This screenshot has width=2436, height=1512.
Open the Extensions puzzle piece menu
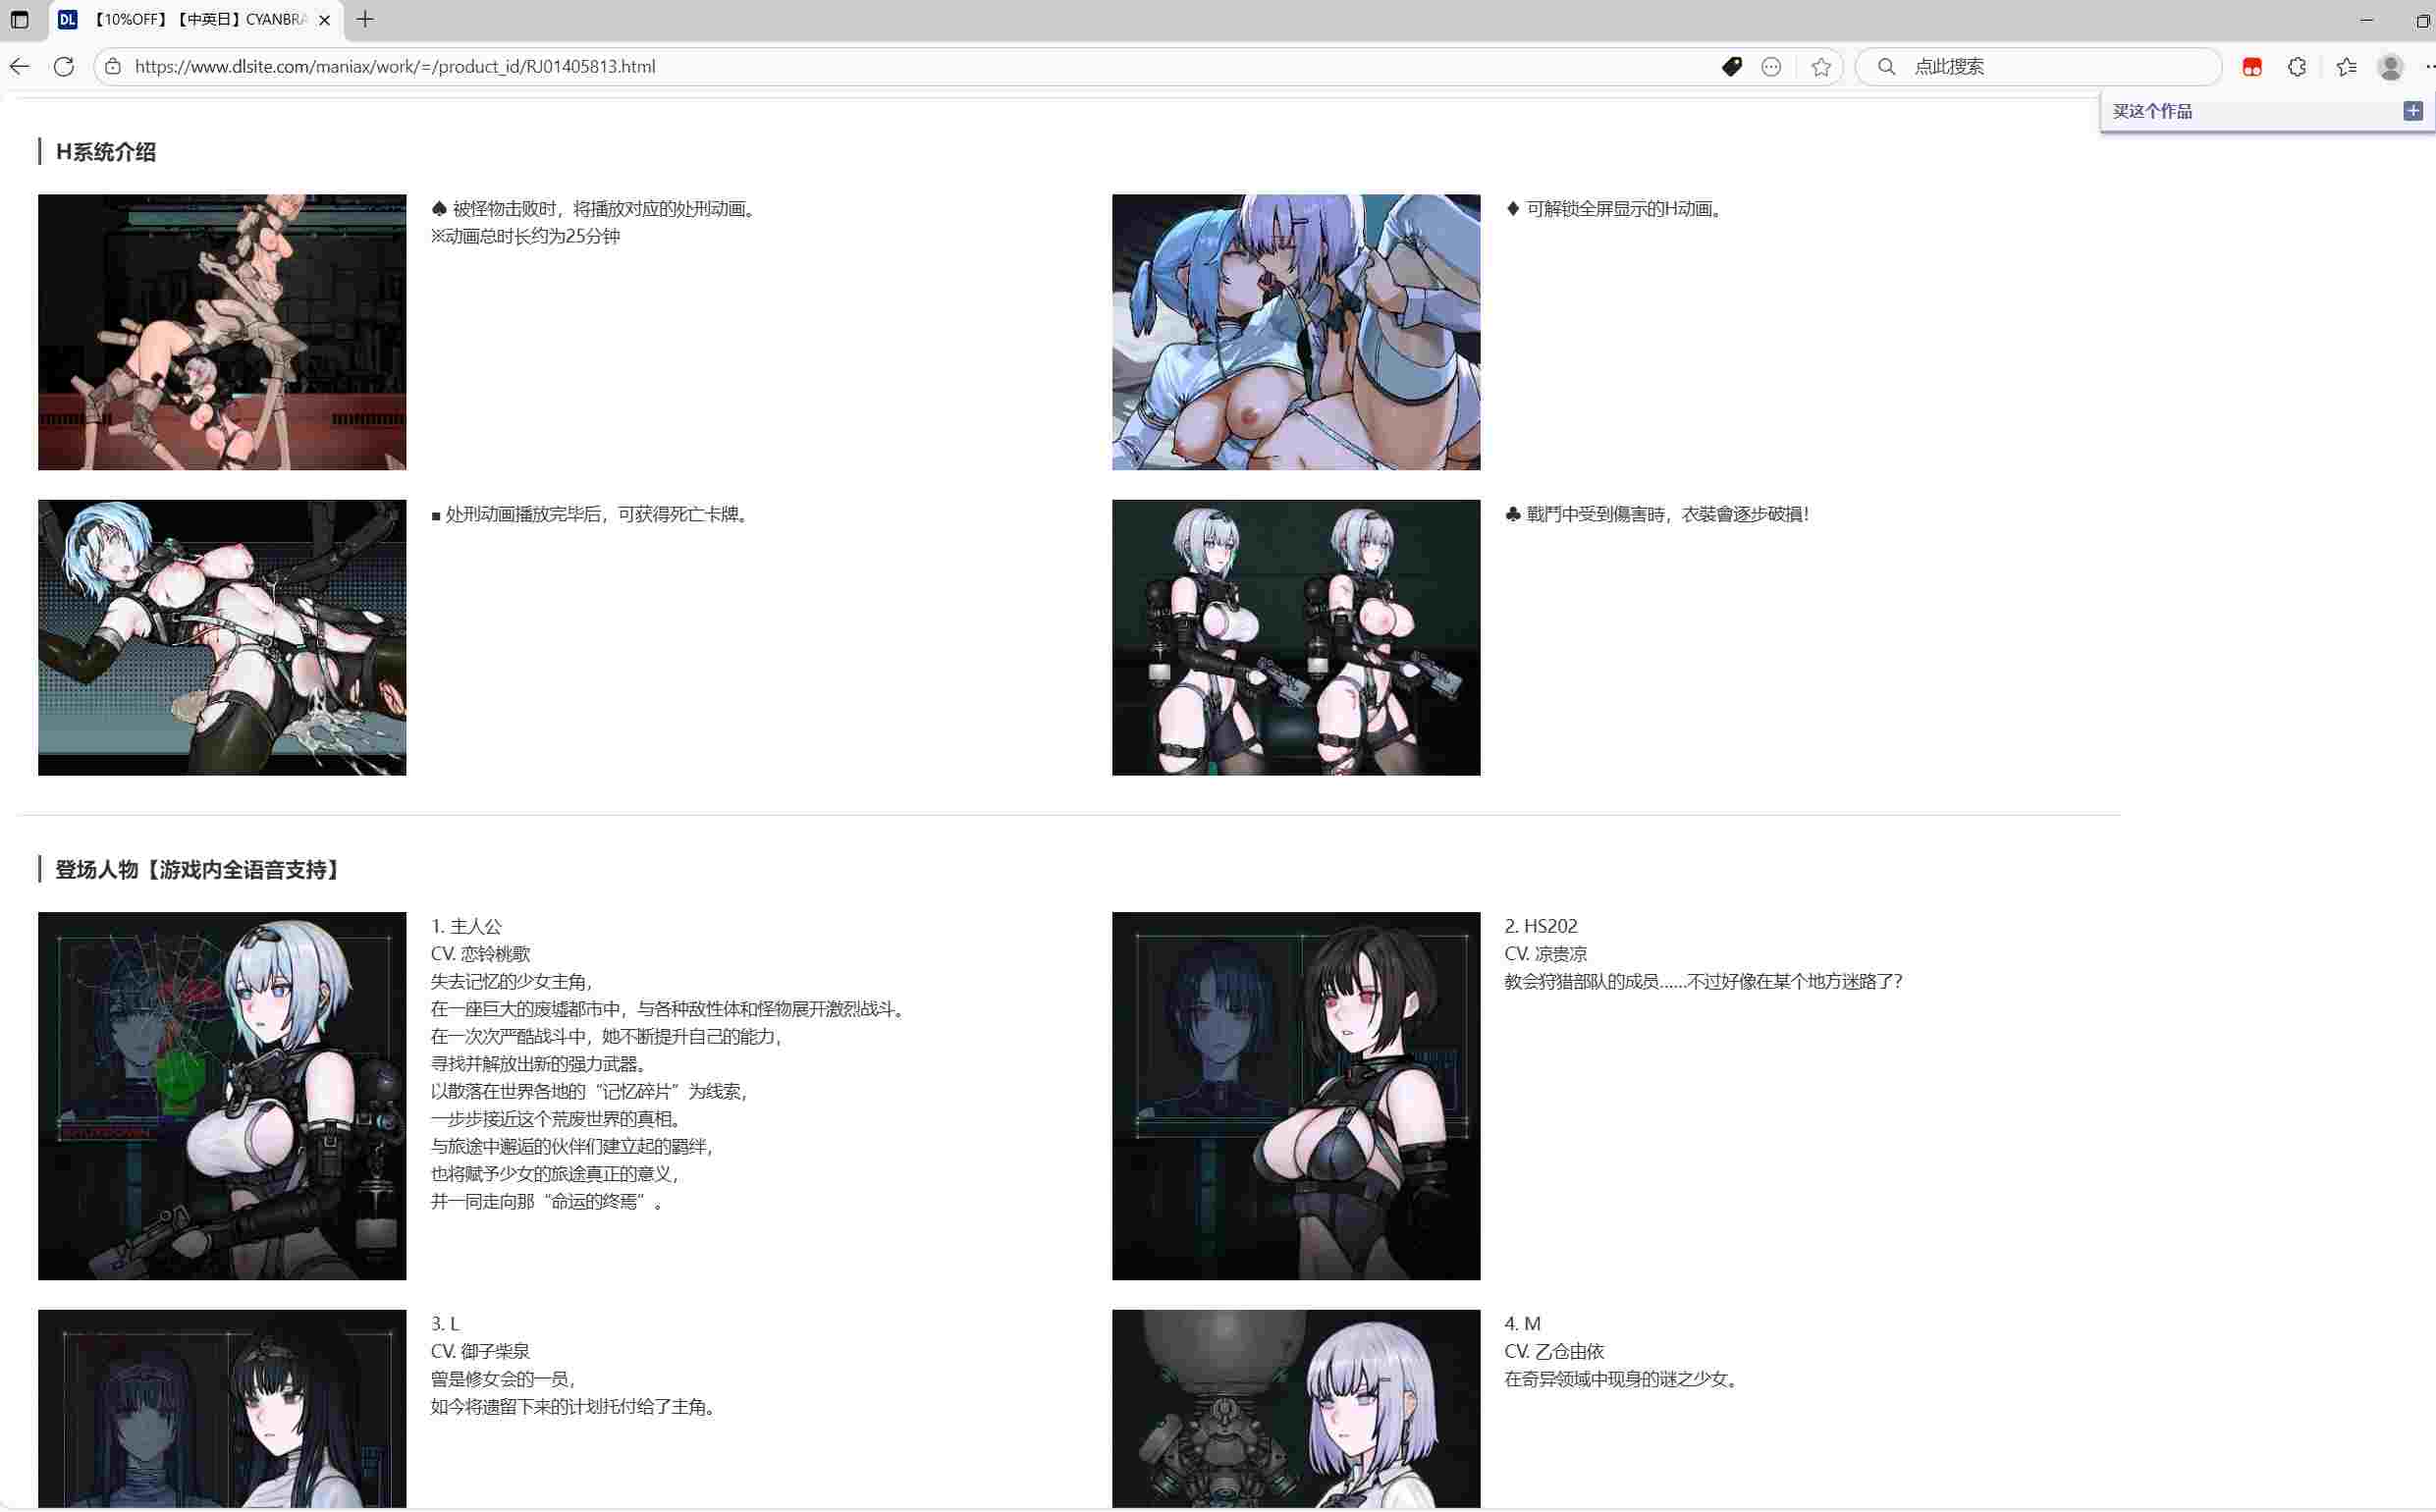tap(2297, 66)
